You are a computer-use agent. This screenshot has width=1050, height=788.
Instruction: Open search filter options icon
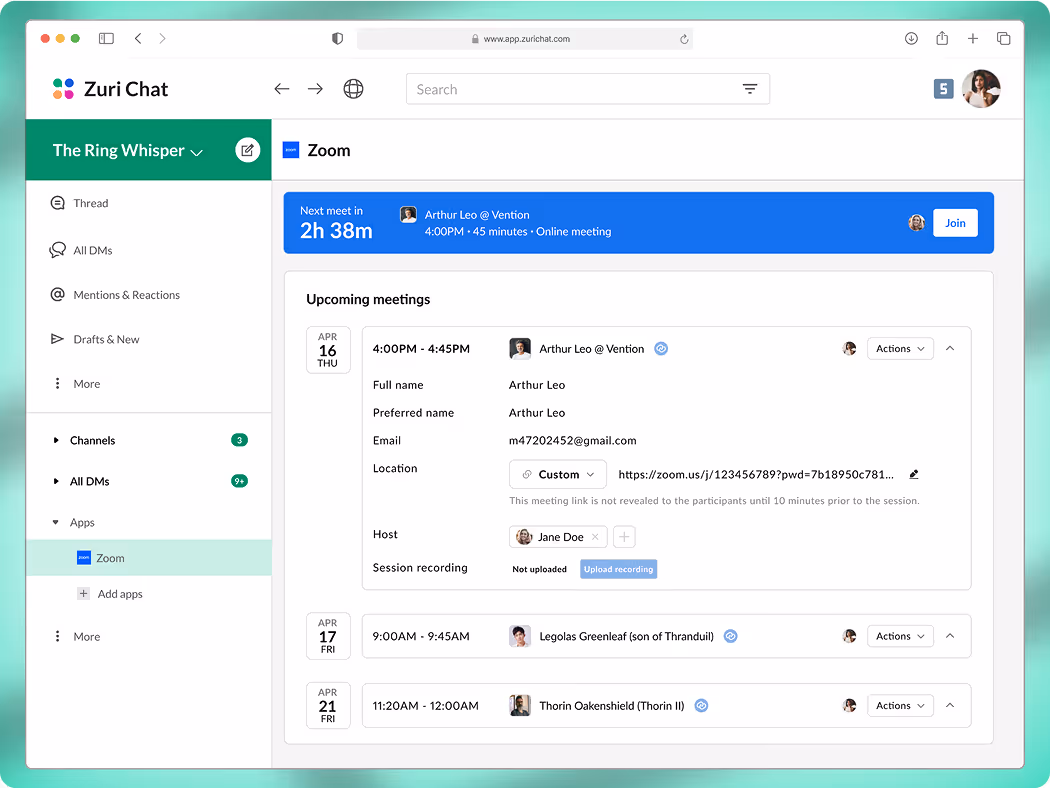pyautogui.click(x=750, y=88)
